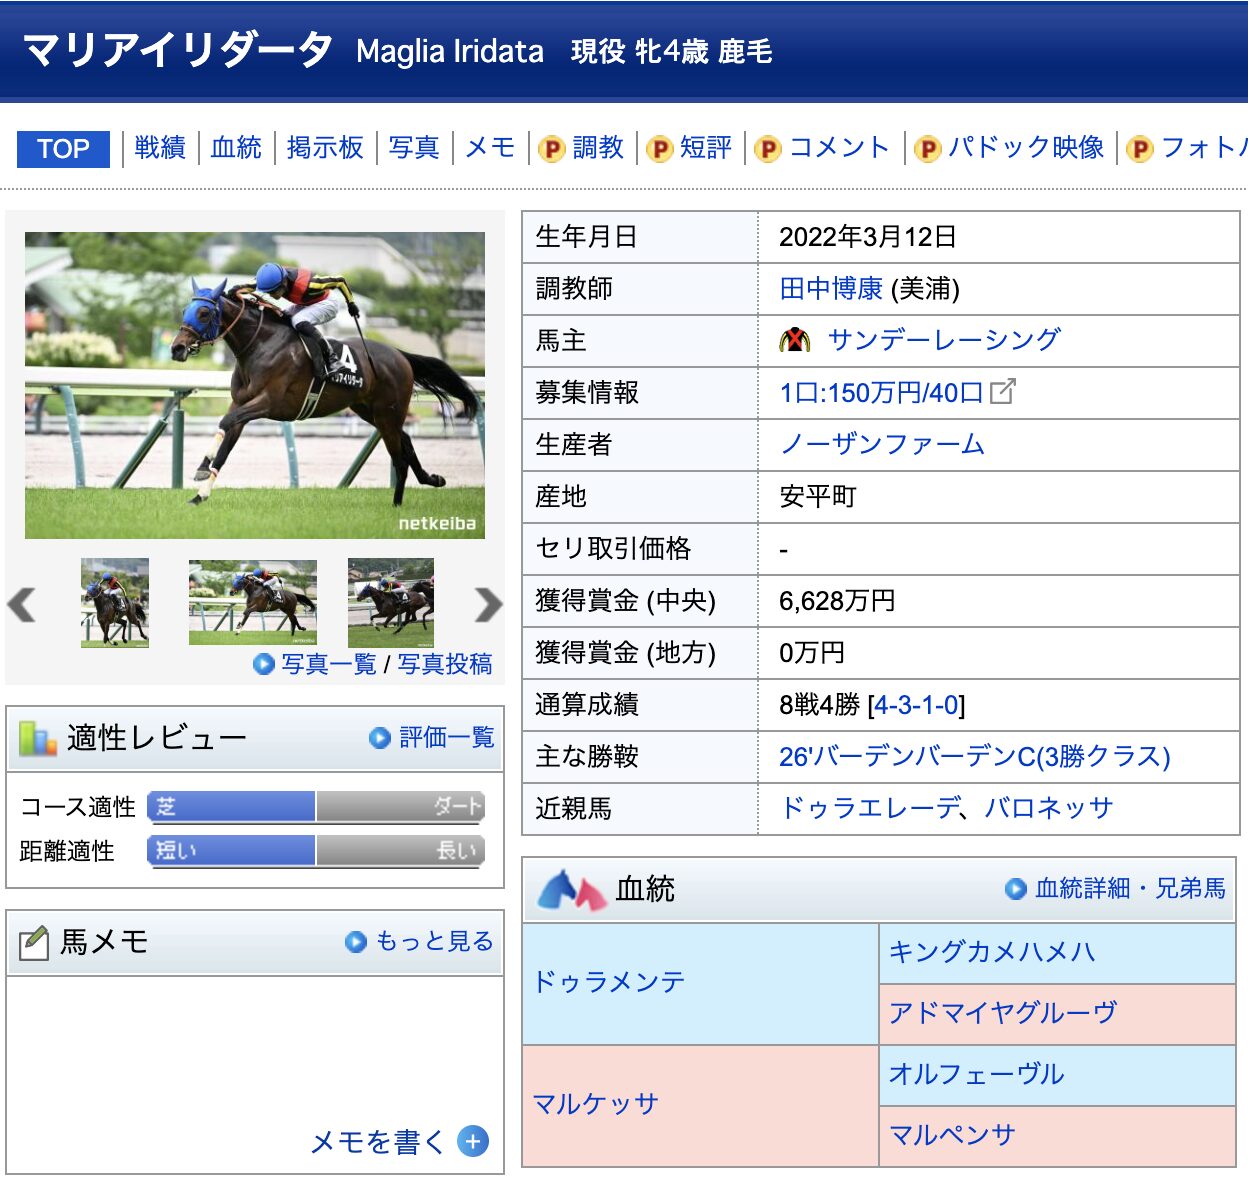The width and height of the screenshot is (1248, 1186).
Task: Click the コース適性 turf/dirt bar
Action: coord(316,807)
